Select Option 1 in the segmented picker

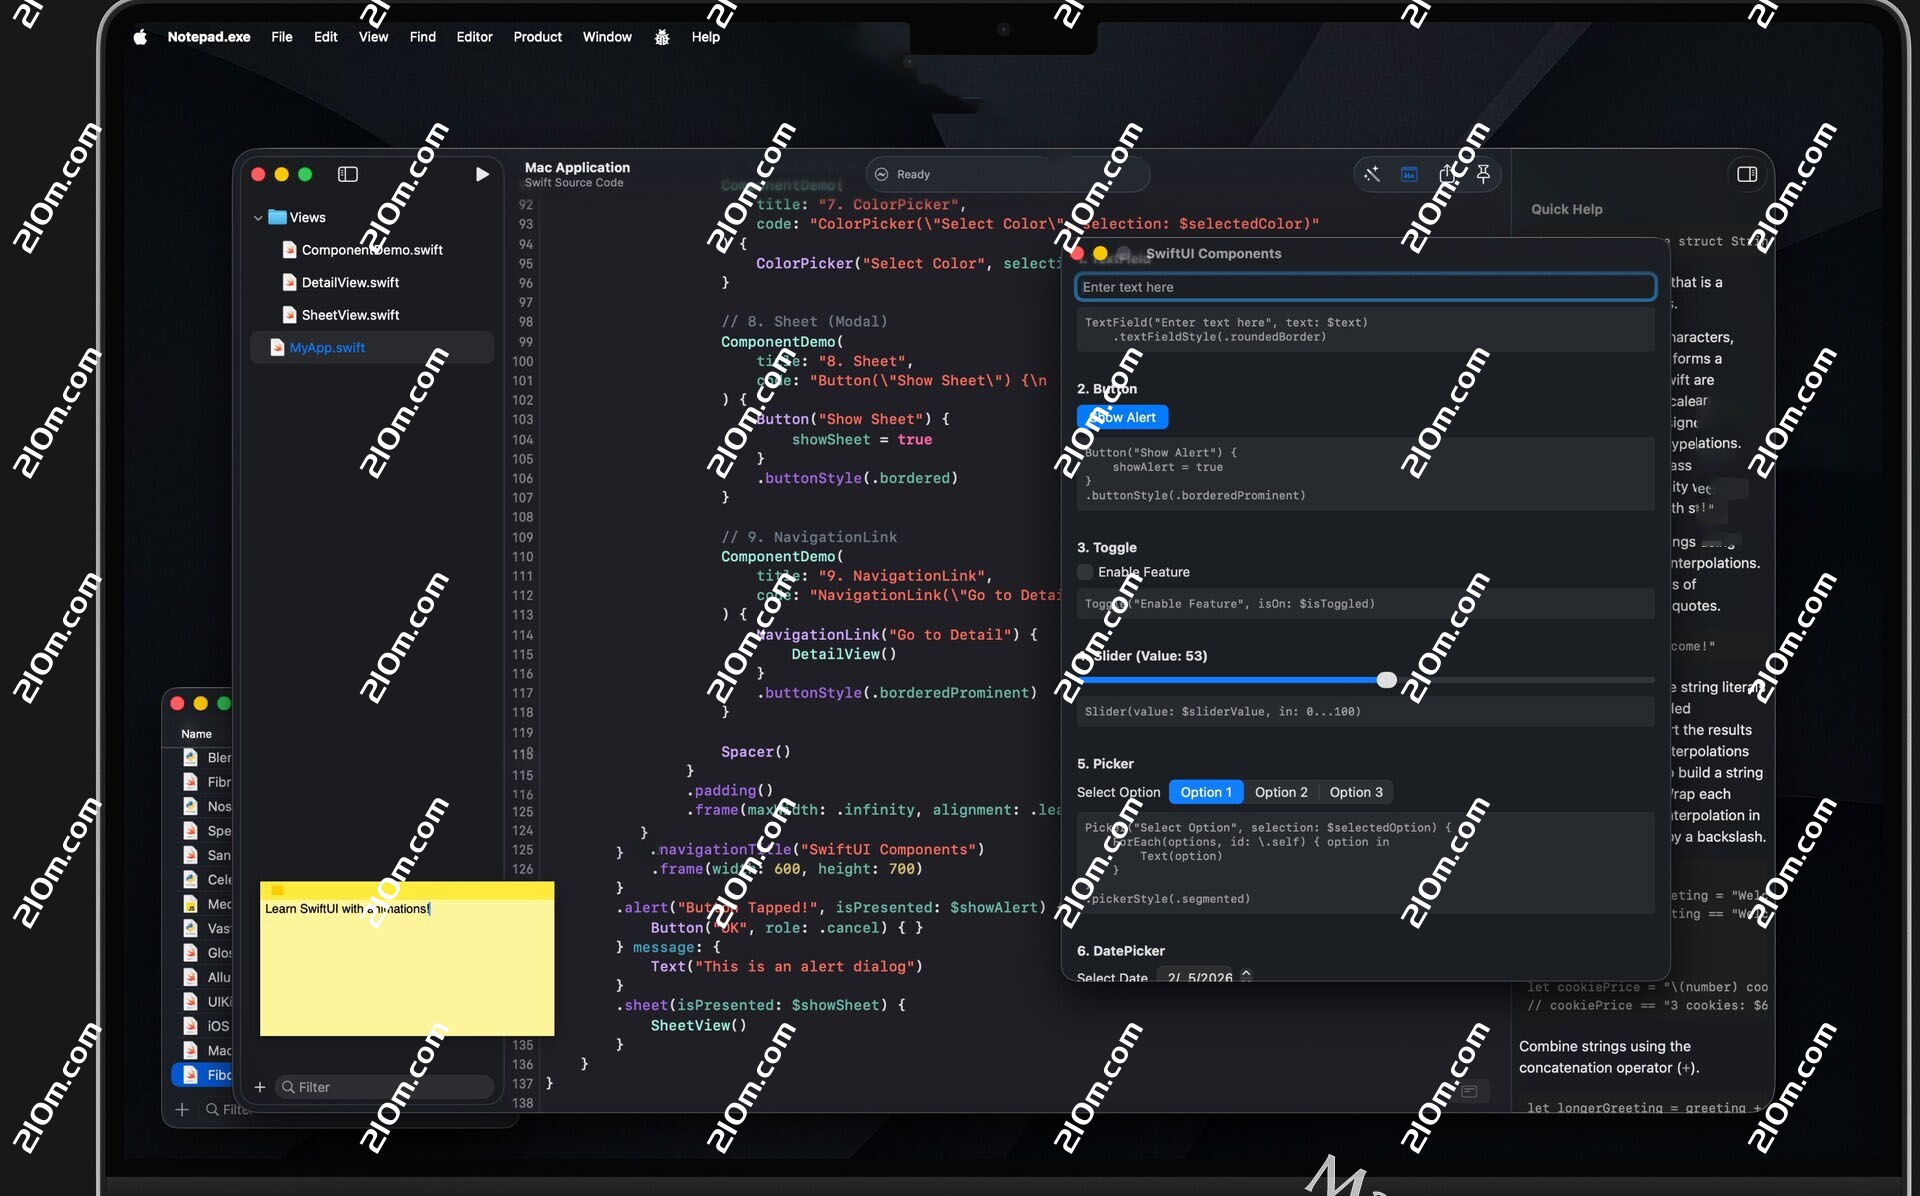coord(1206,792)
